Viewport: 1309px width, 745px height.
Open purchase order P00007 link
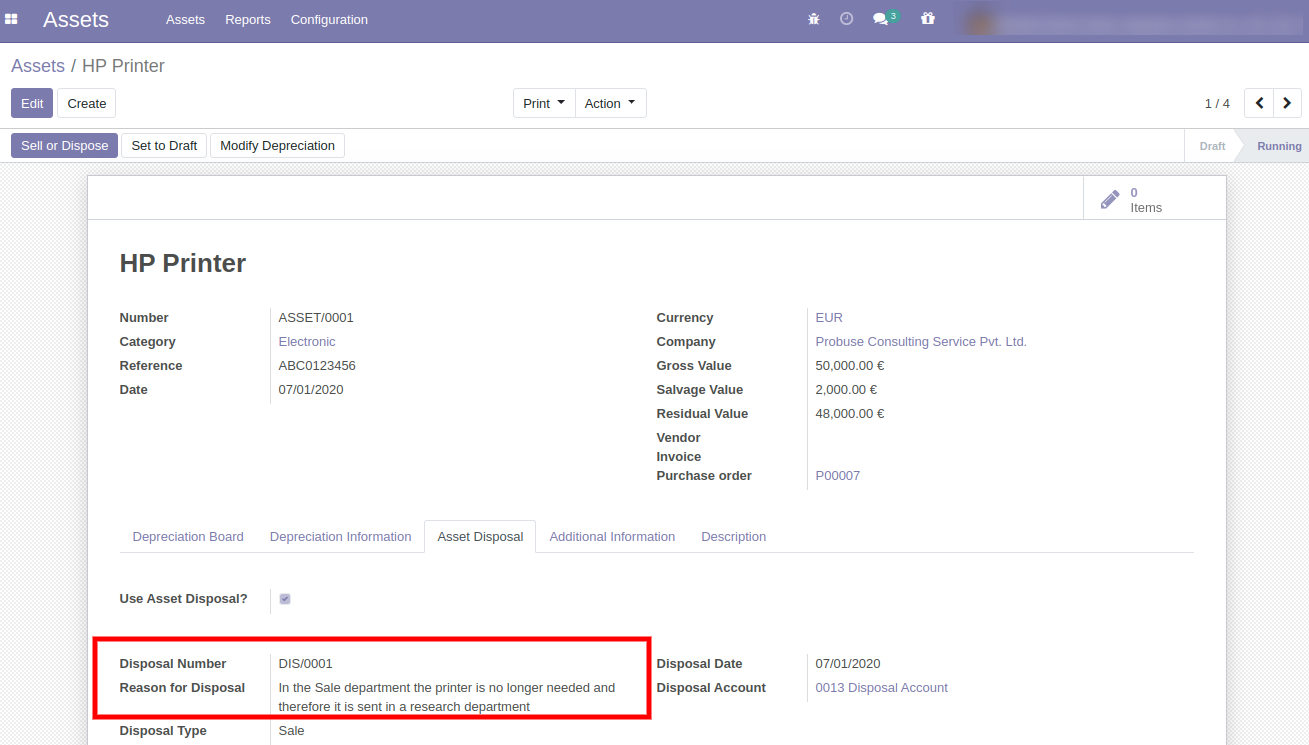(x=838, y=476)
